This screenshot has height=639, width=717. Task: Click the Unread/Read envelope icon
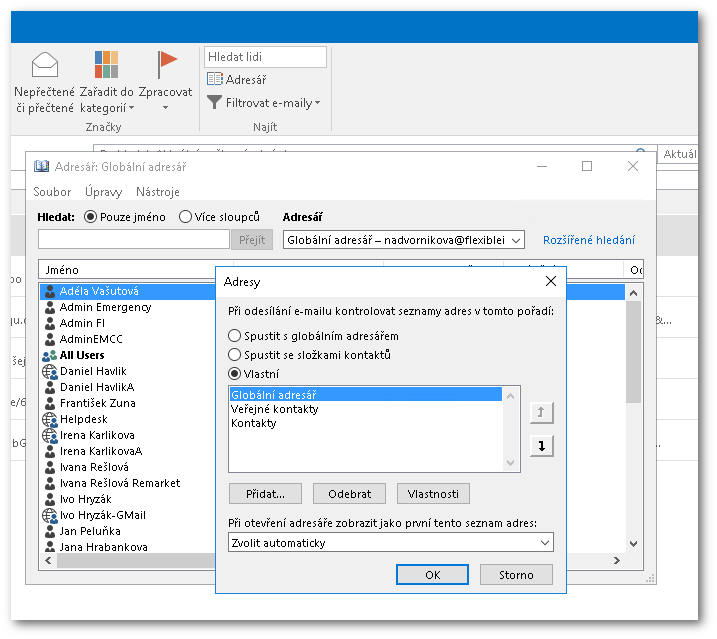coord(44,65)
